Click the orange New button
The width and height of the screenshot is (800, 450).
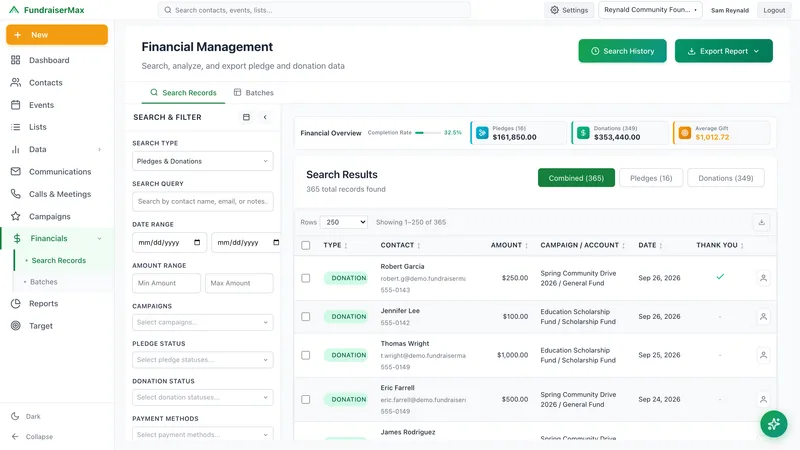pos(57,35)
